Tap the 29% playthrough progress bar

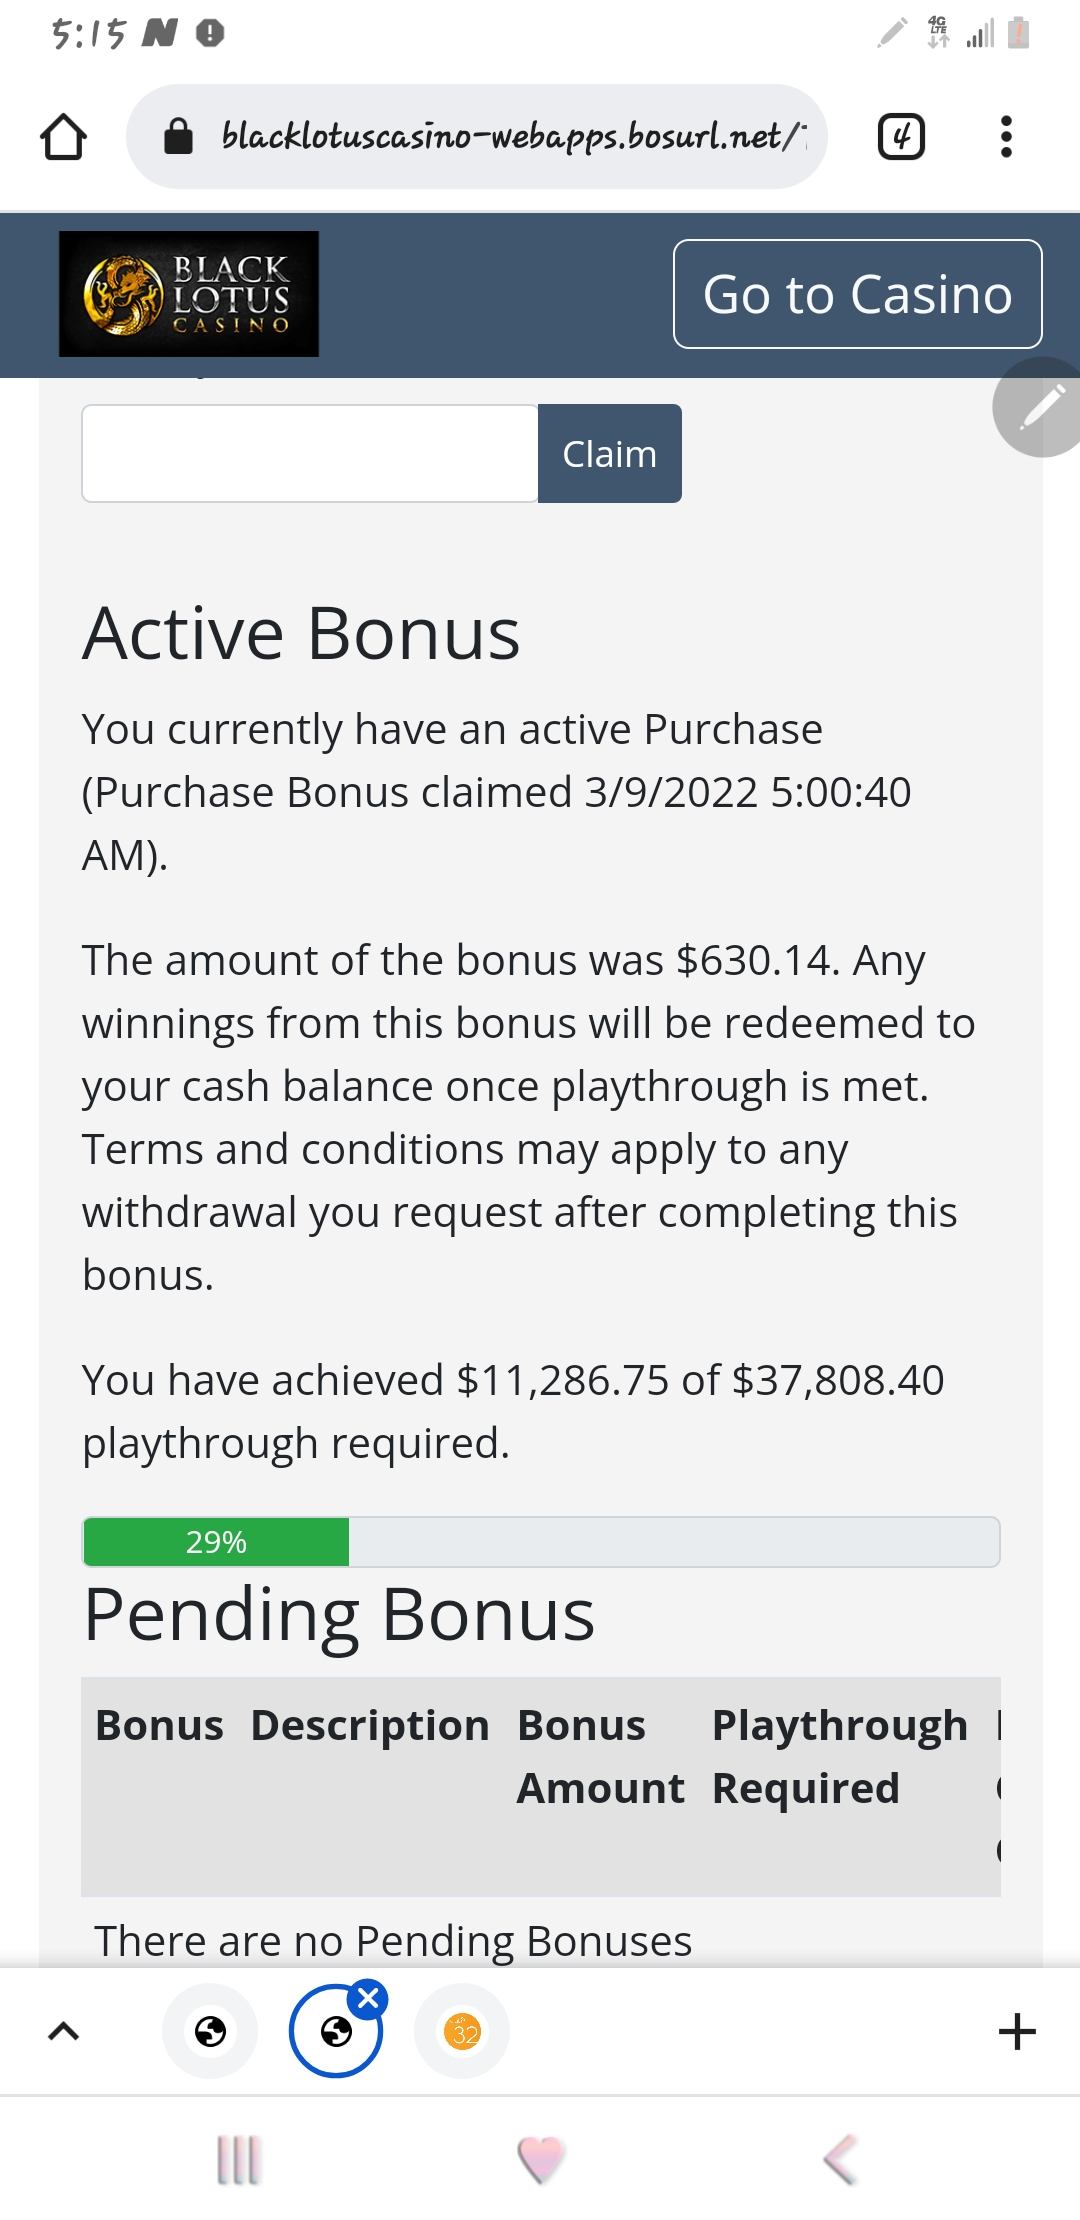point(541,1541)
